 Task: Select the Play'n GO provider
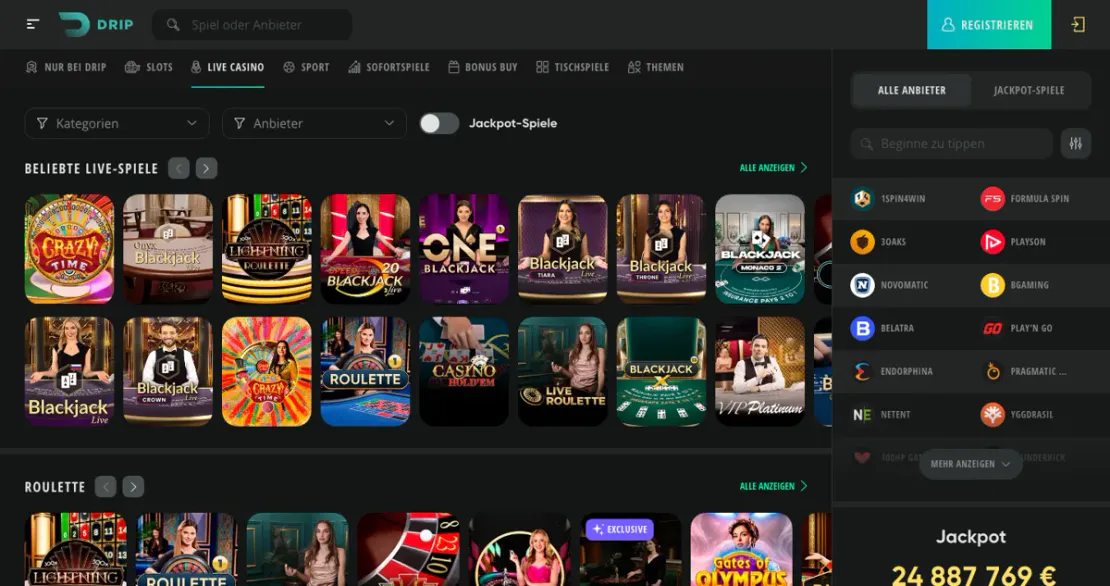(1016, 328)
